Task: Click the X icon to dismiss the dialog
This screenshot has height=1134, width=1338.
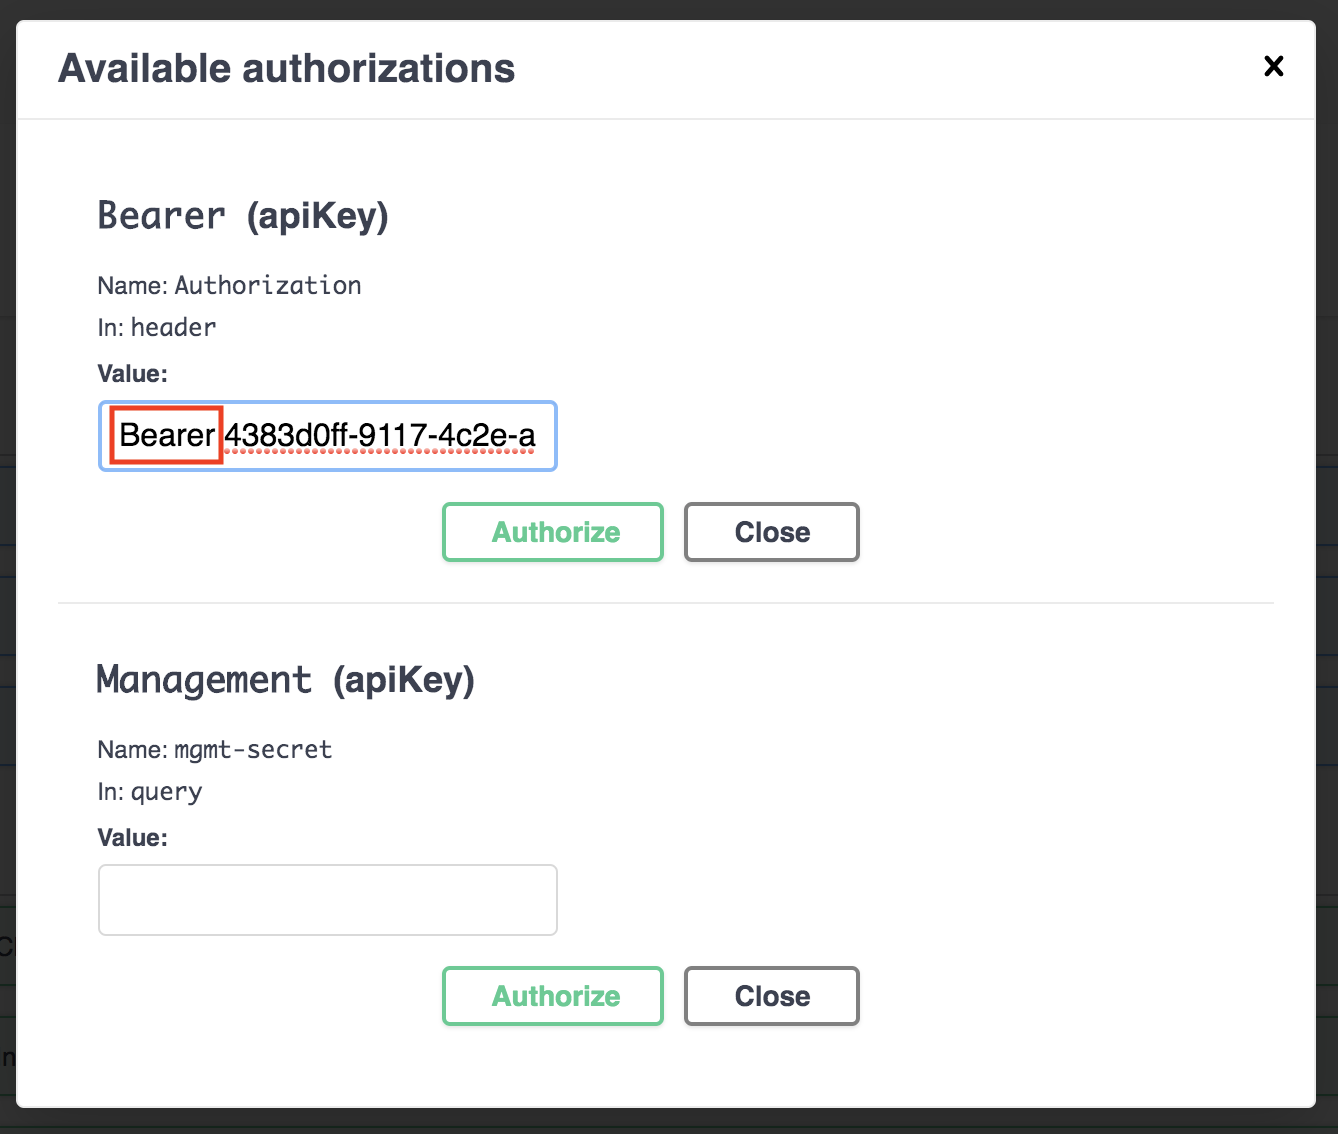Action: click(x=1273, y=66)
